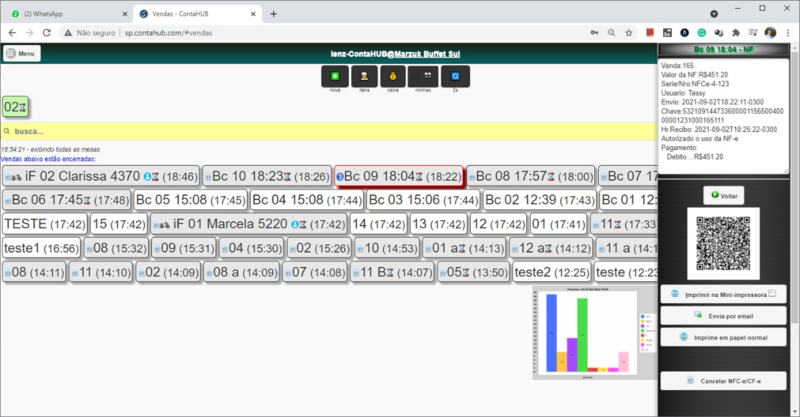The height and width of the screenshot is (417, 800).
Task: Open sale 13 (17:42)
Action: coord(439,224)
